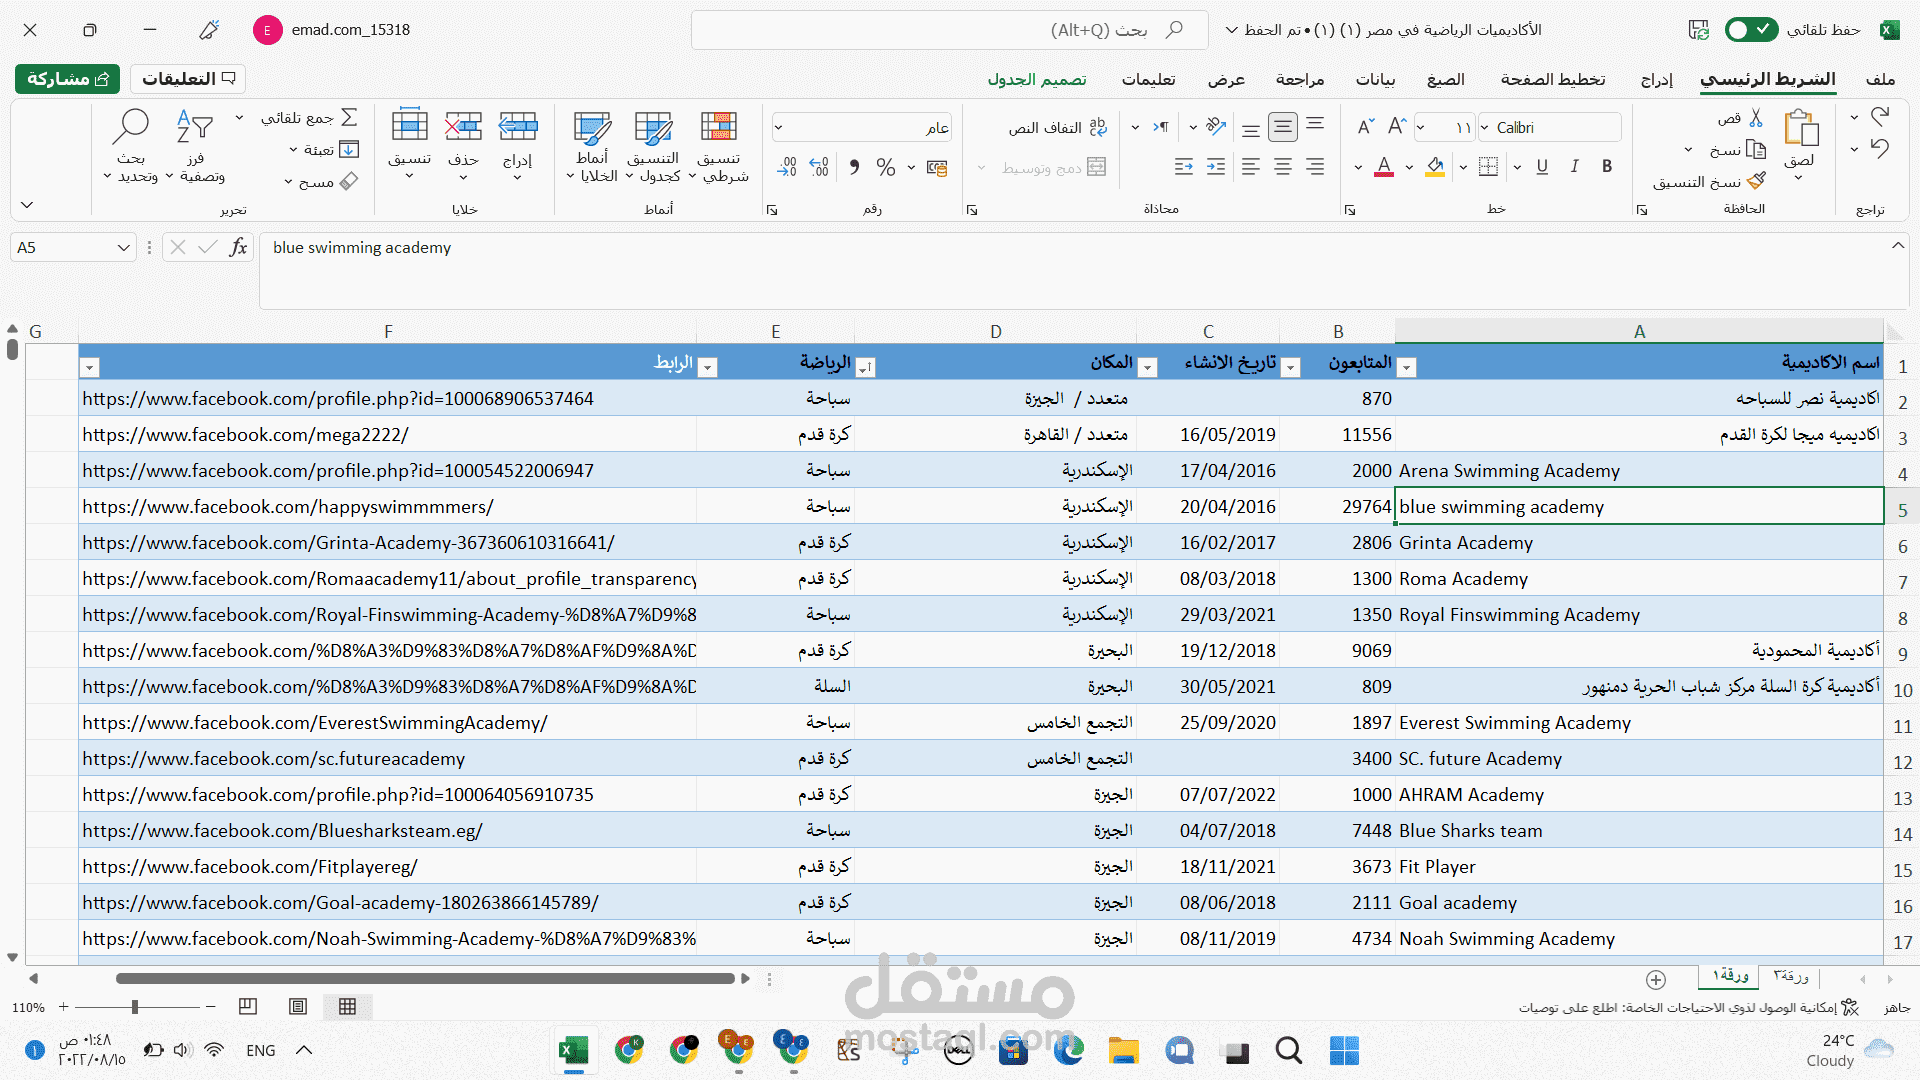Viewport: 1920px width, 1080px height.
Task: Toggle the AutoSave switch
Action: coord(1751,30)
